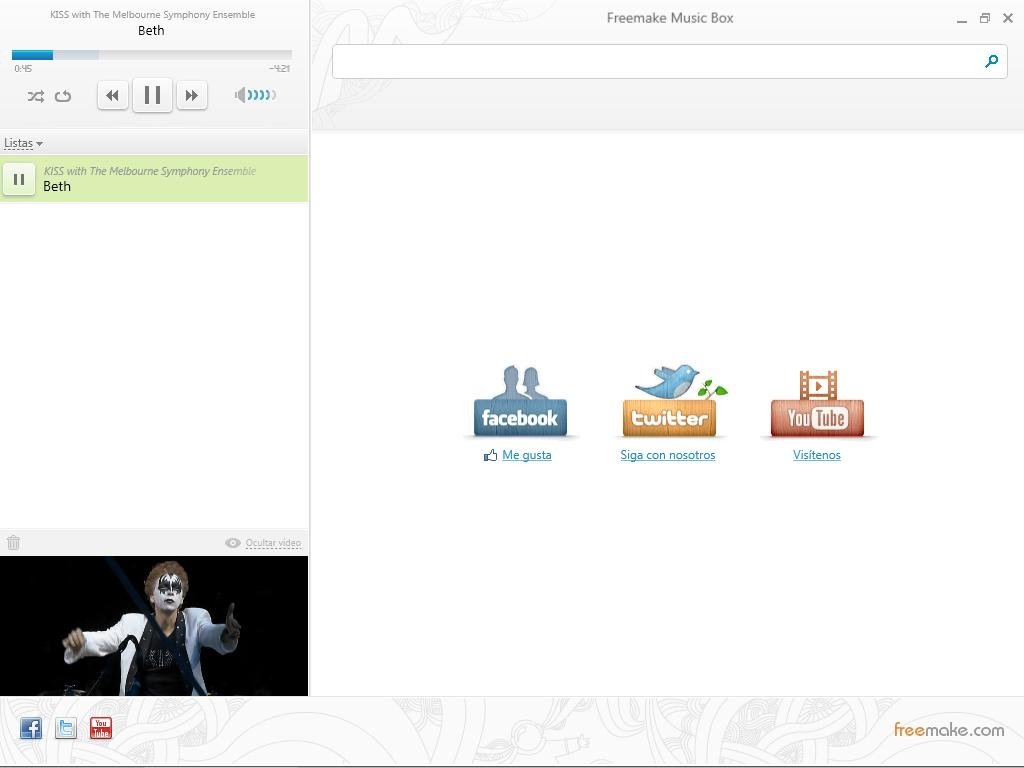Image resolution: width=1024 pixels, height=768 pixels.
Task: Delete track using the trash icon
Action: tap(14, 542)
